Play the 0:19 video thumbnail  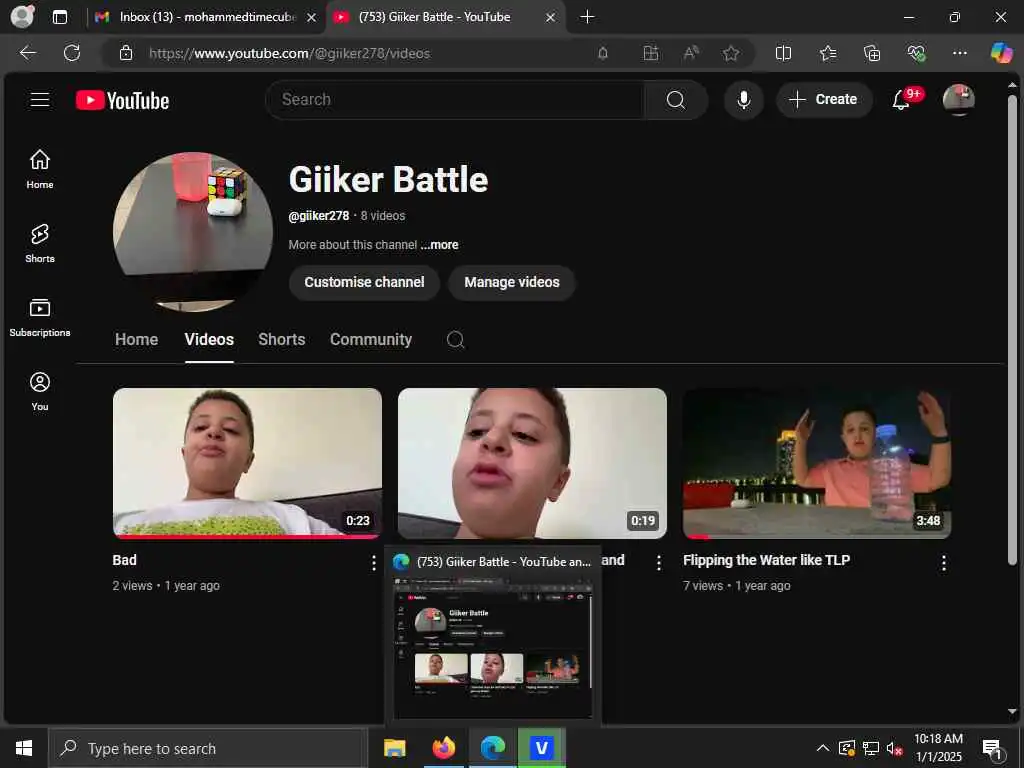[532, 463]
